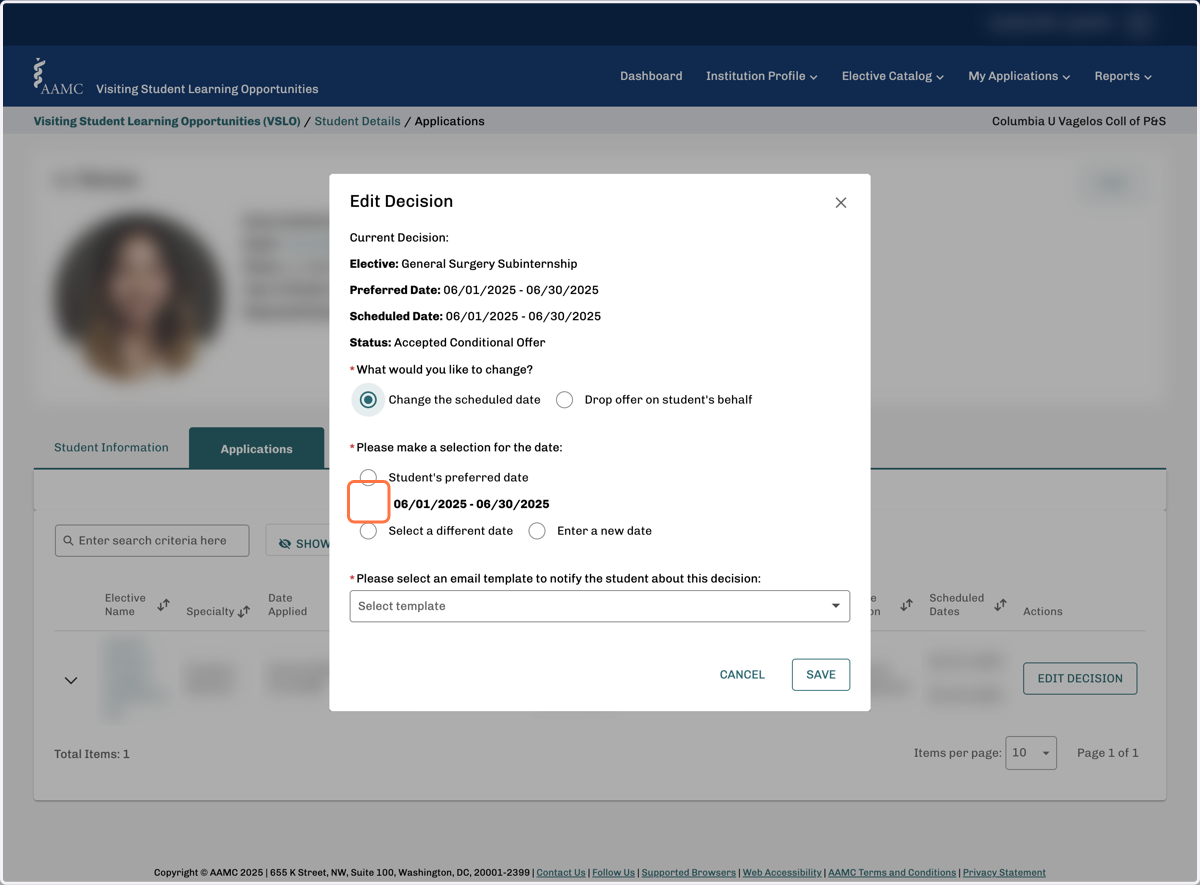Open AAMC Terms and Conditions link

coord(892,873)
